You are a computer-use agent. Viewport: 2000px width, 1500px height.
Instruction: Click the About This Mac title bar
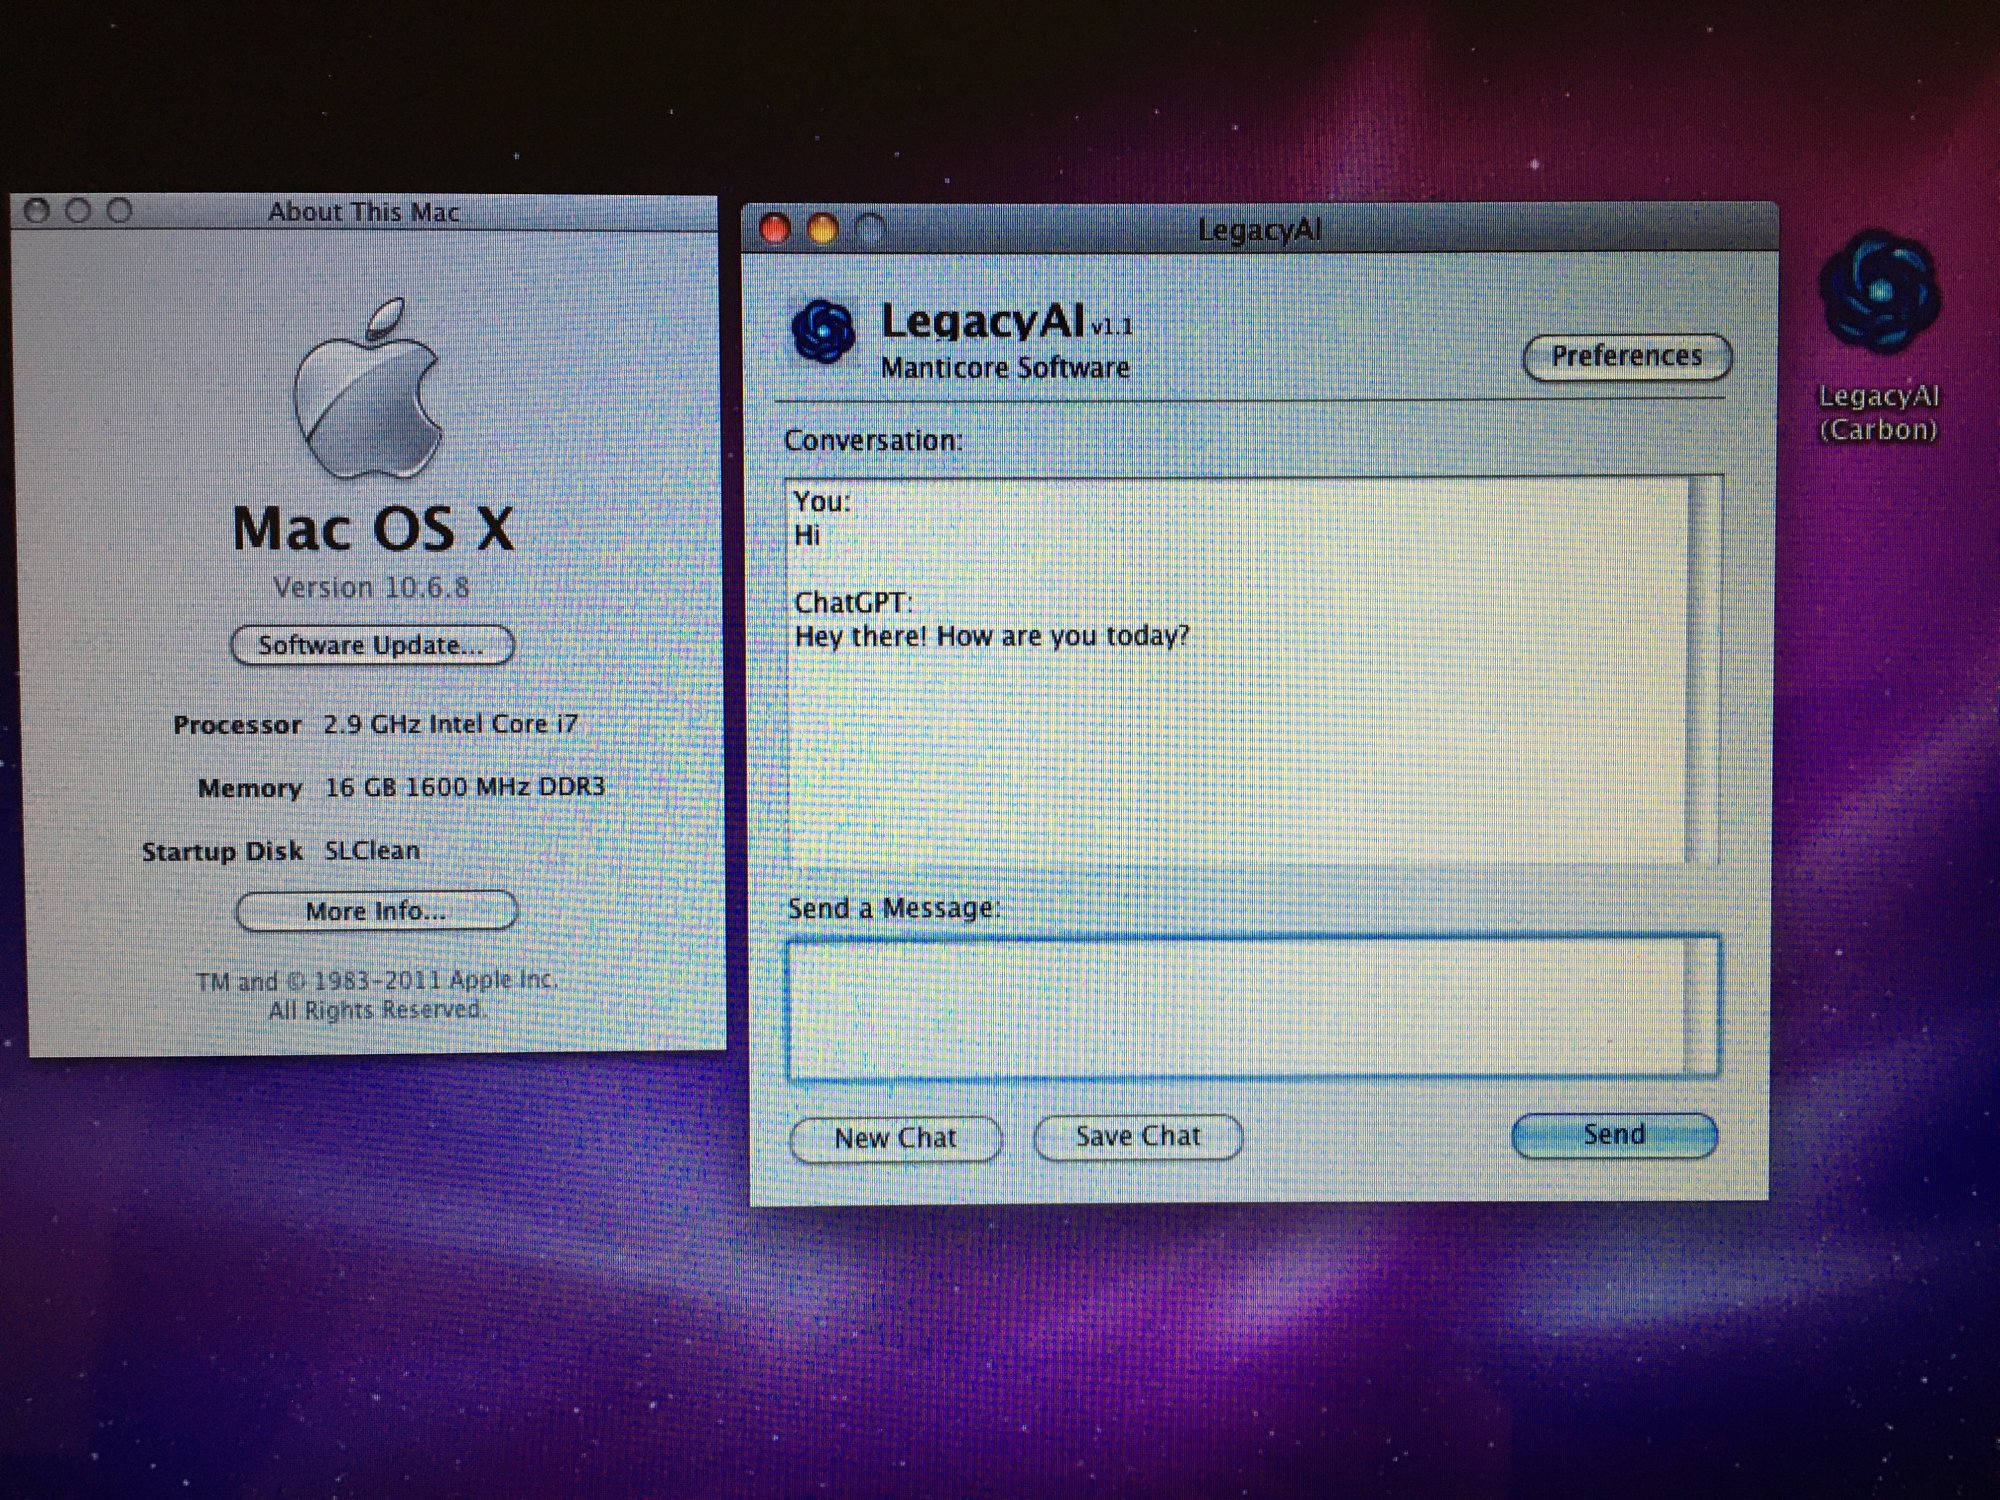363,212
